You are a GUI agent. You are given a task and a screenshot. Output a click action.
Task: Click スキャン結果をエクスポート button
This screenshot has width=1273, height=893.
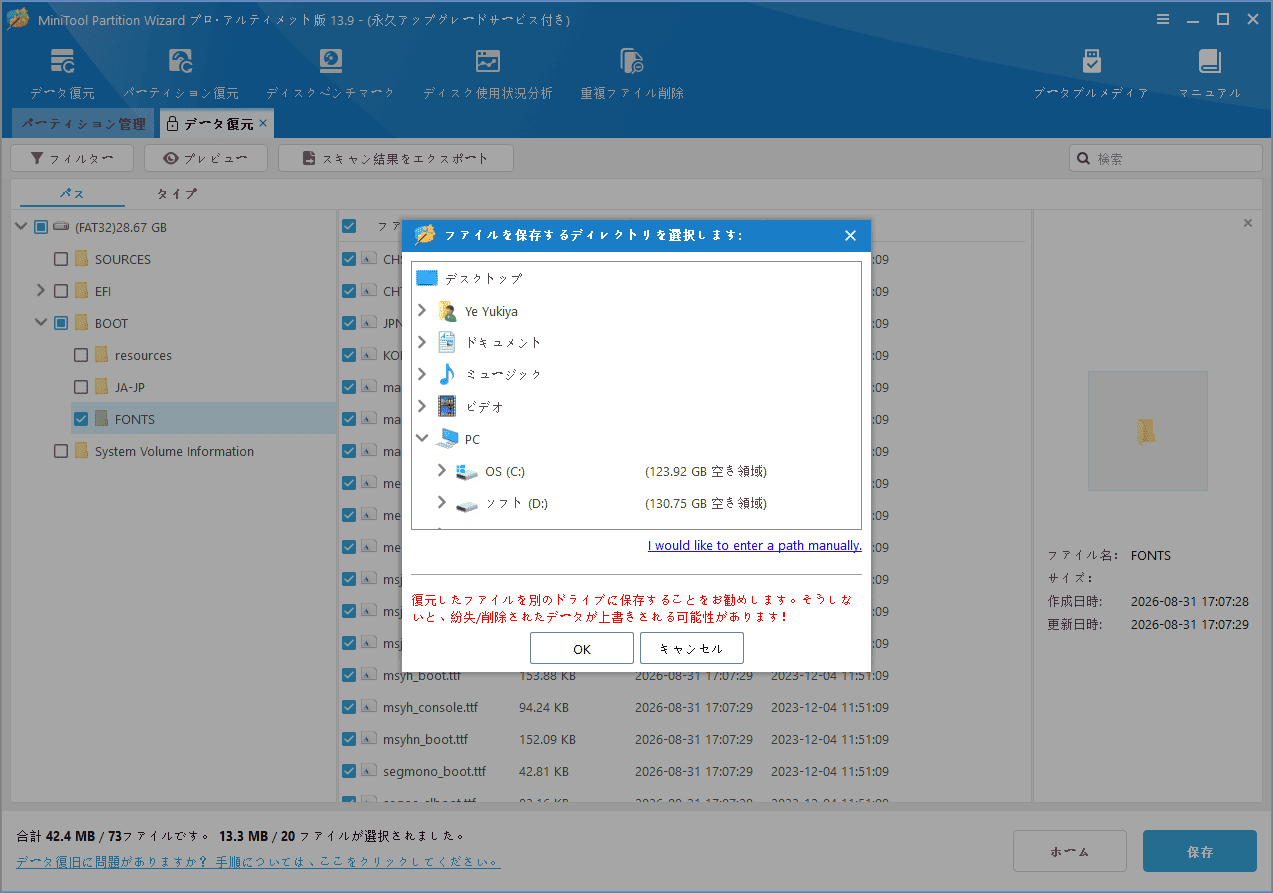pyautogui.click(x=396, y=158)
